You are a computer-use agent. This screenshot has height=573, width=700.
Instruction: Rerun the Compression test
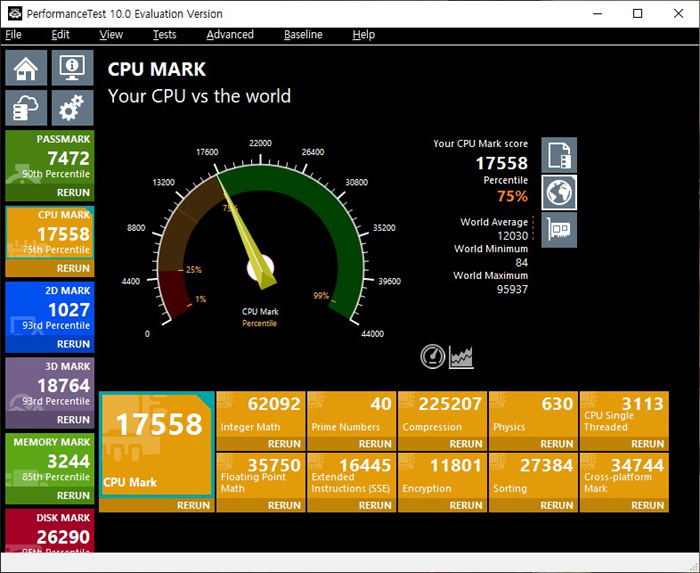(x=466, y=444)
